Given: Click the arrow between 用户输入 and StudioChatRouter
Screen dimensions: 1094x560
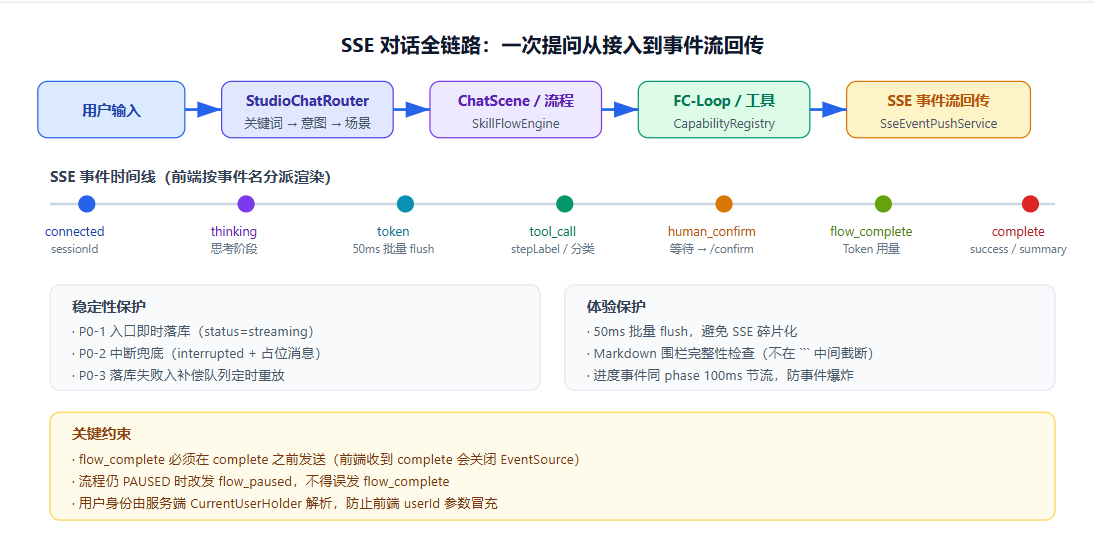Looking at the screenshot, I should 203,109.
